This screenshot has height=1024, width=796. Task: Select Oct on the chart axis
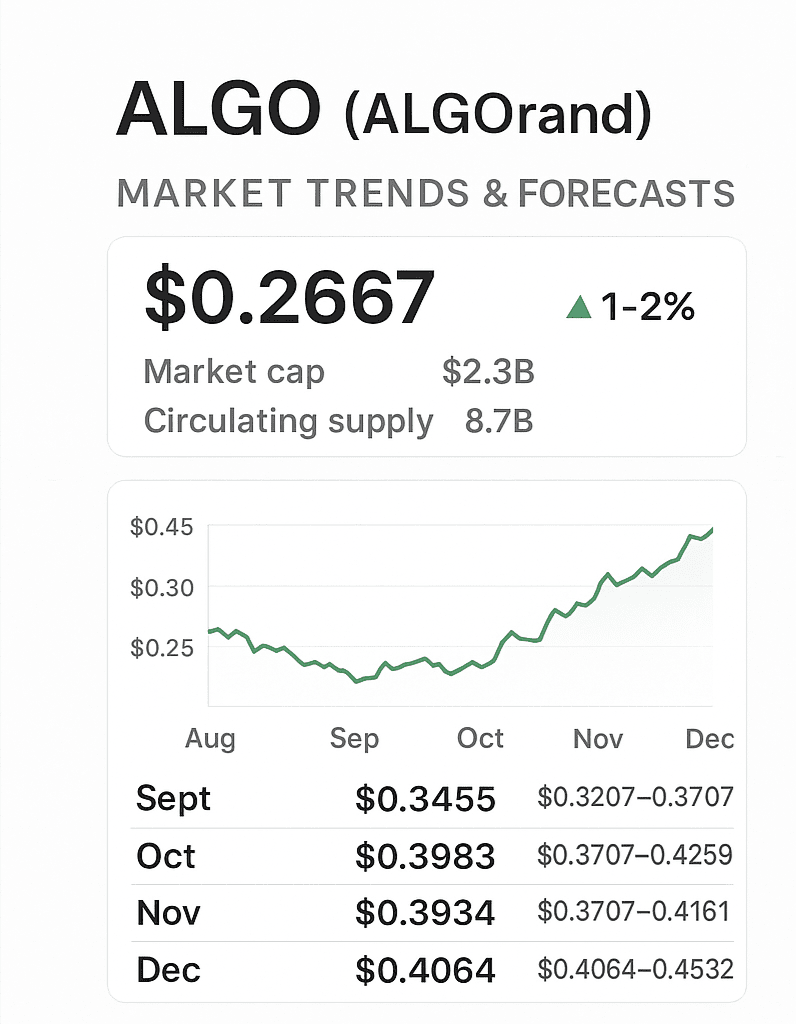coord(480,739)
